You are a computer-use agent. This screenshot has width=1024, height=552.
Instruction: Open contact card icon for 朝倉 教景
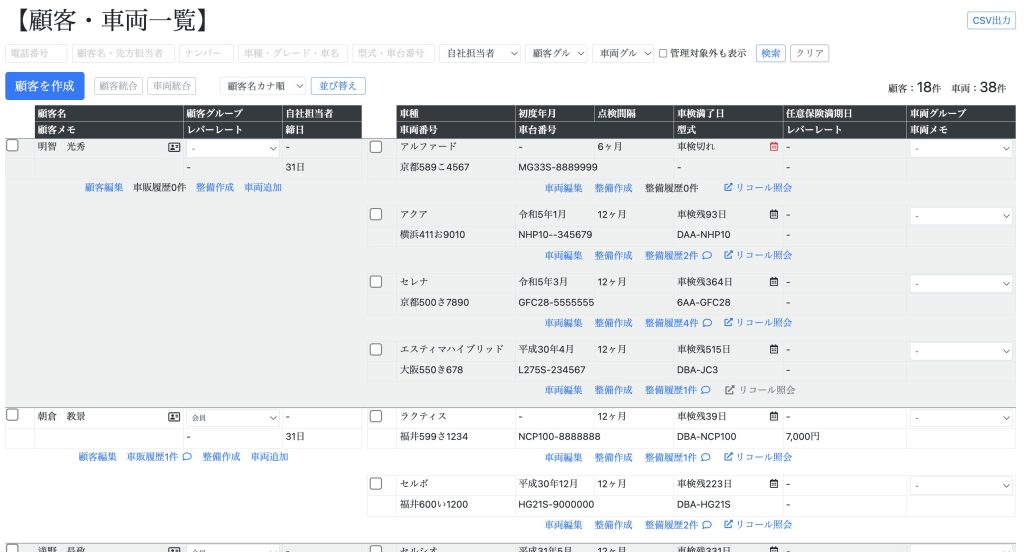tap(174, 417)
